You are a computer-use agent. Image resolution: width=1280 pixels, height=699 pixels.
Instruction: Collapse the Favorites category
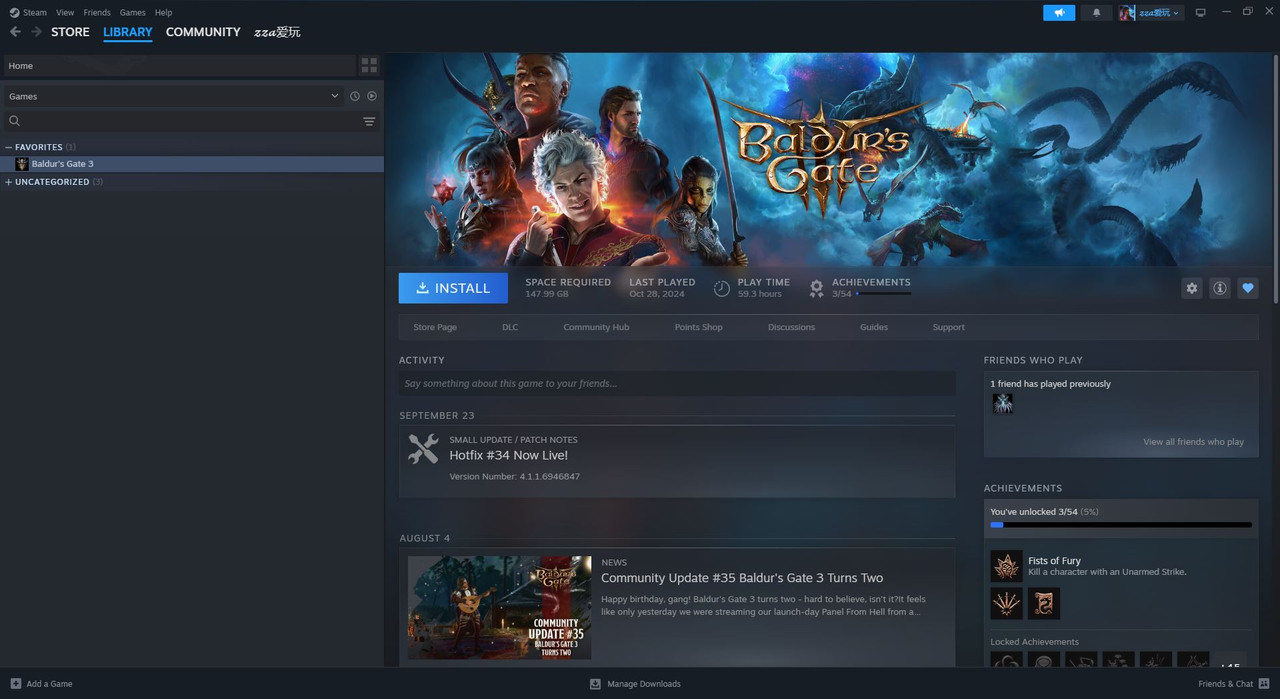(9, 147)
